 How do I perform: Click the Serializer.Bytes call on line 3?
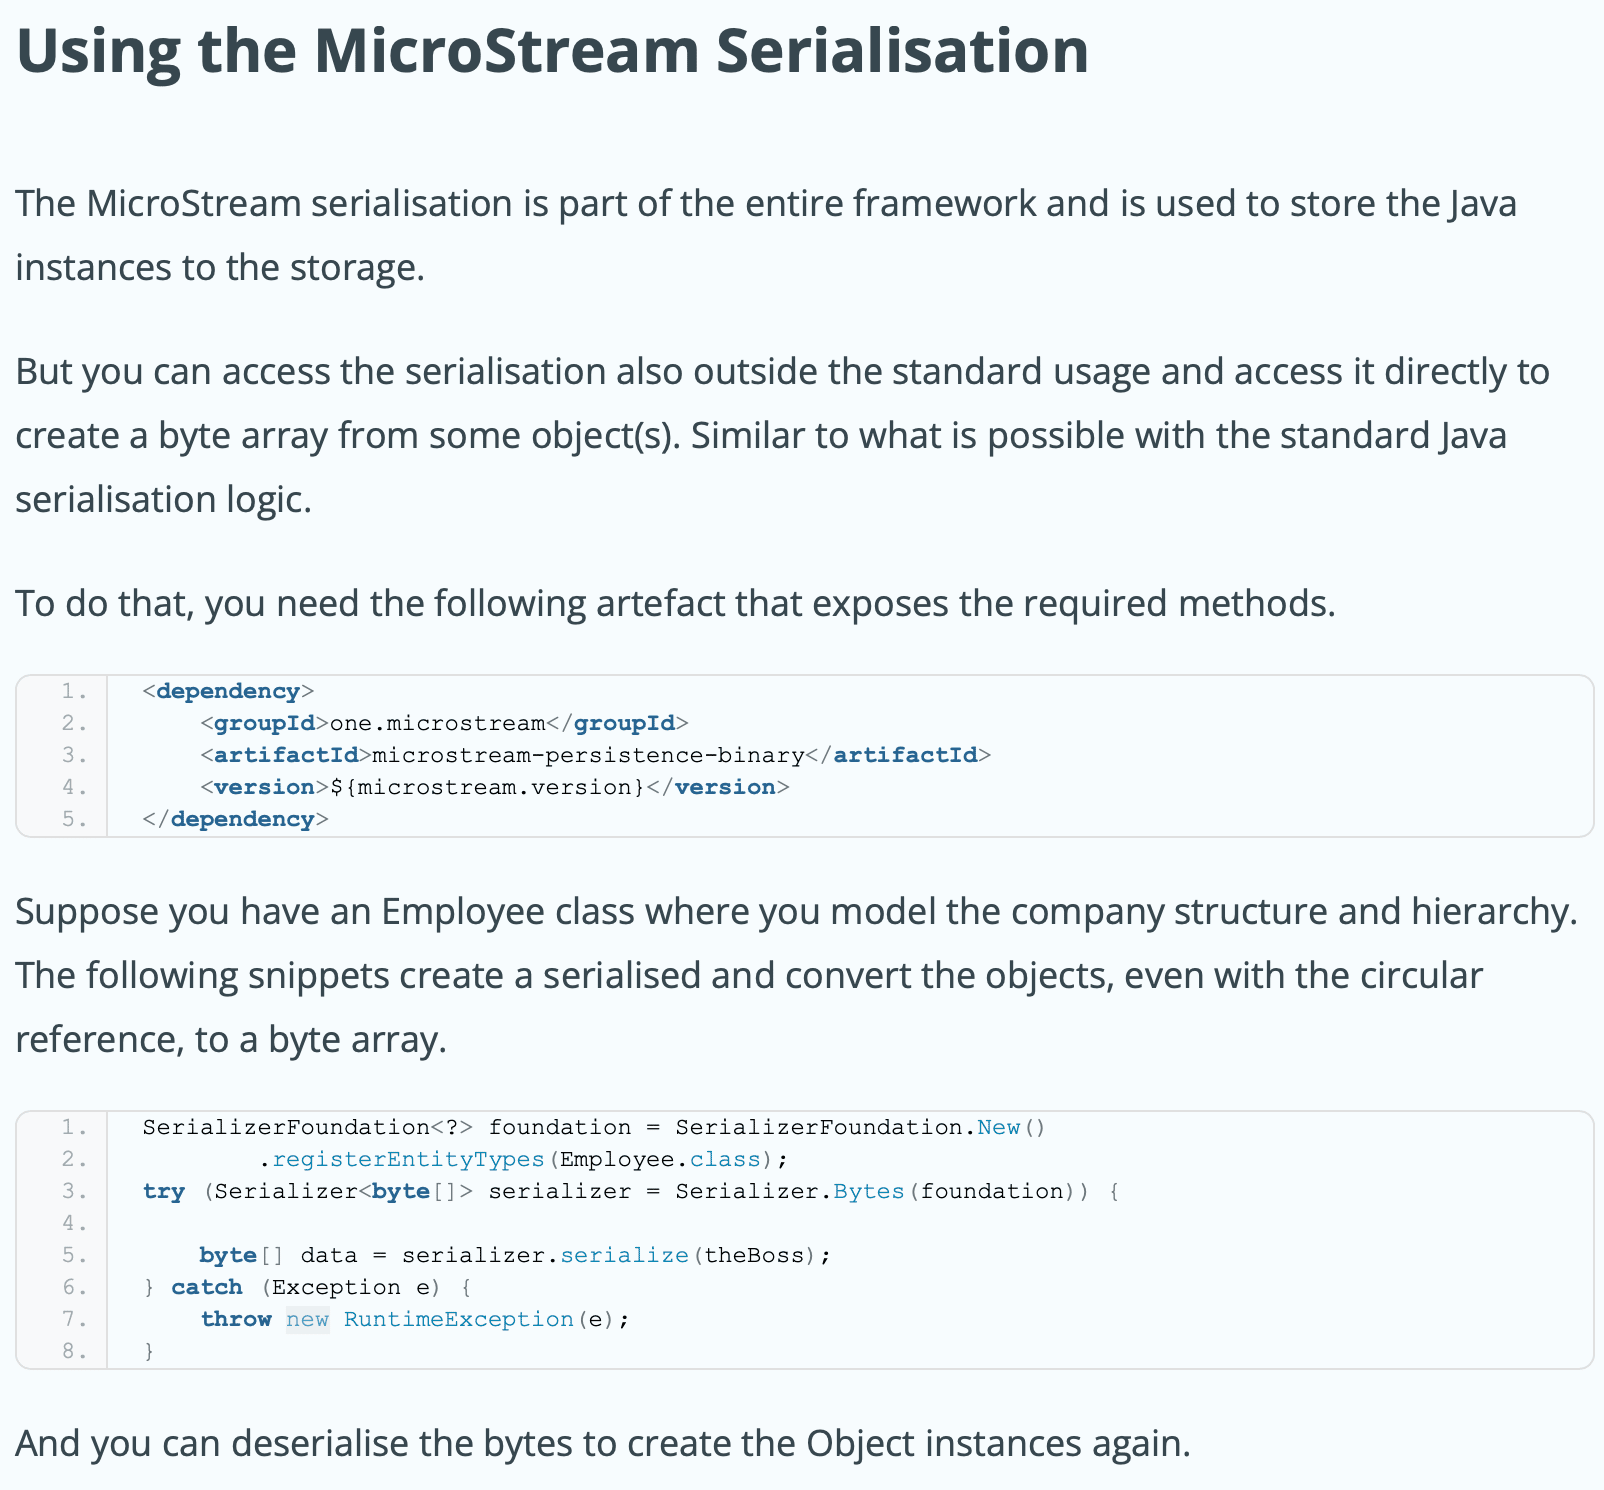coord(790,1191)
